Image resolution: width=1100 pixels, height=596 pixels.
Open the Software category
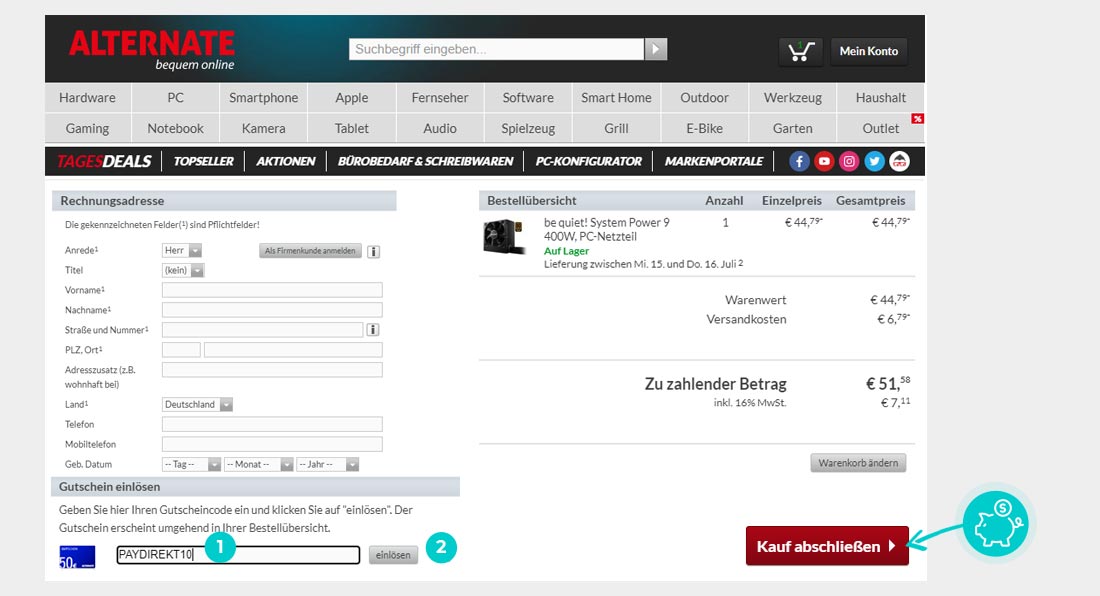528,97
